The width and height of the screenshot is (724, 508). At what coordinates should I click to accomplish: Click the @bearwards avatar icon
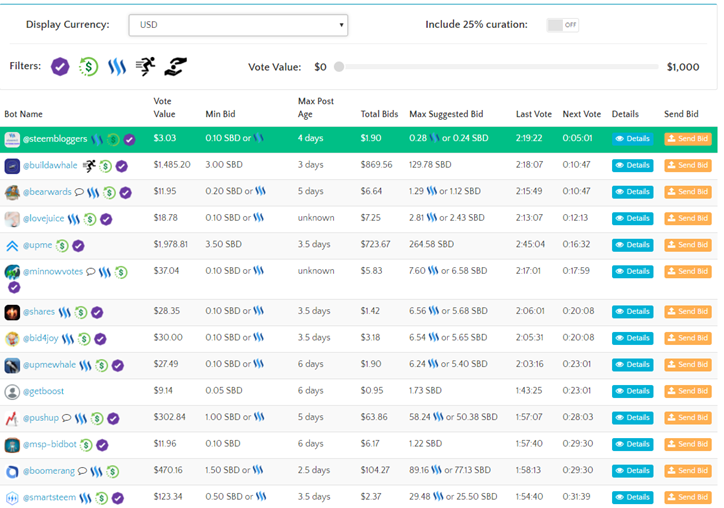click(12, 192)
